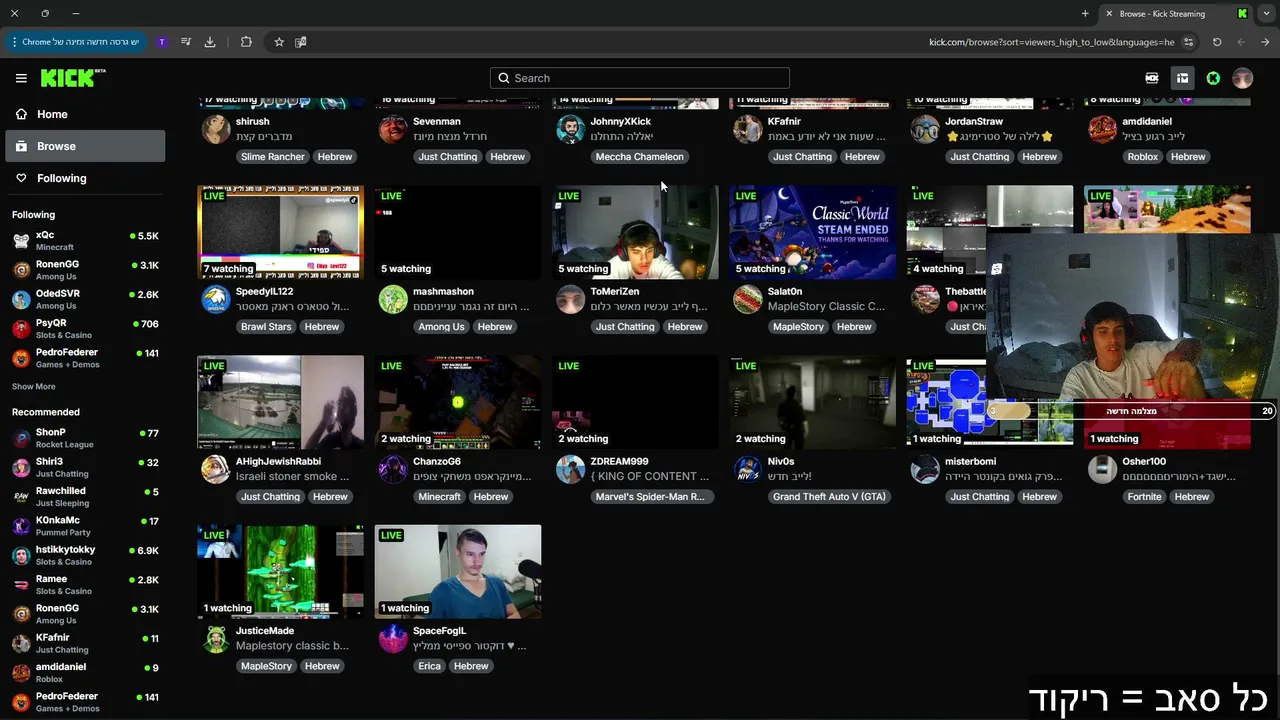Image resolution: width=1280 pixels, height=720 pixels.
Task: Open the SalatOn Classic World stream thumbnail
Action: click(x=813, y=233)
